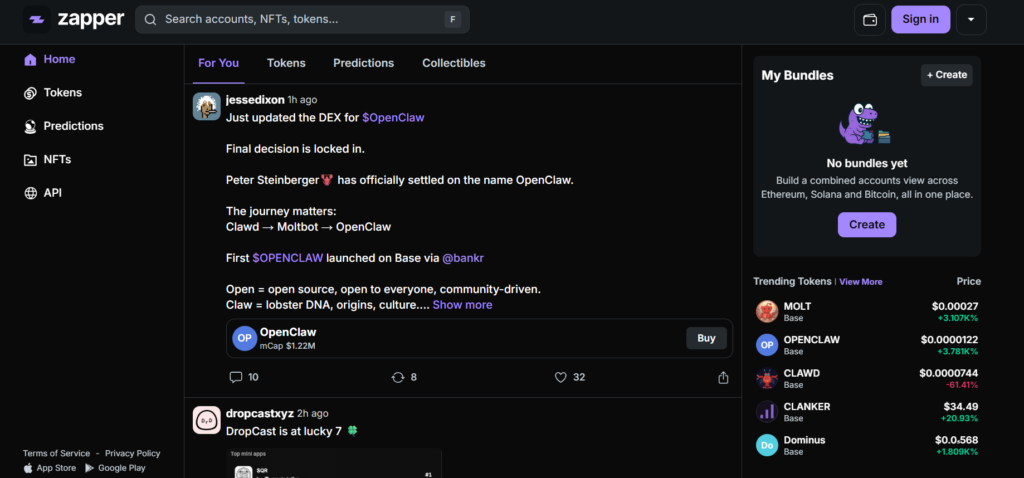Screen dimensions: 1024x478
Task: Open jessedixon's avatar
Action: click(x=206, y=106)
